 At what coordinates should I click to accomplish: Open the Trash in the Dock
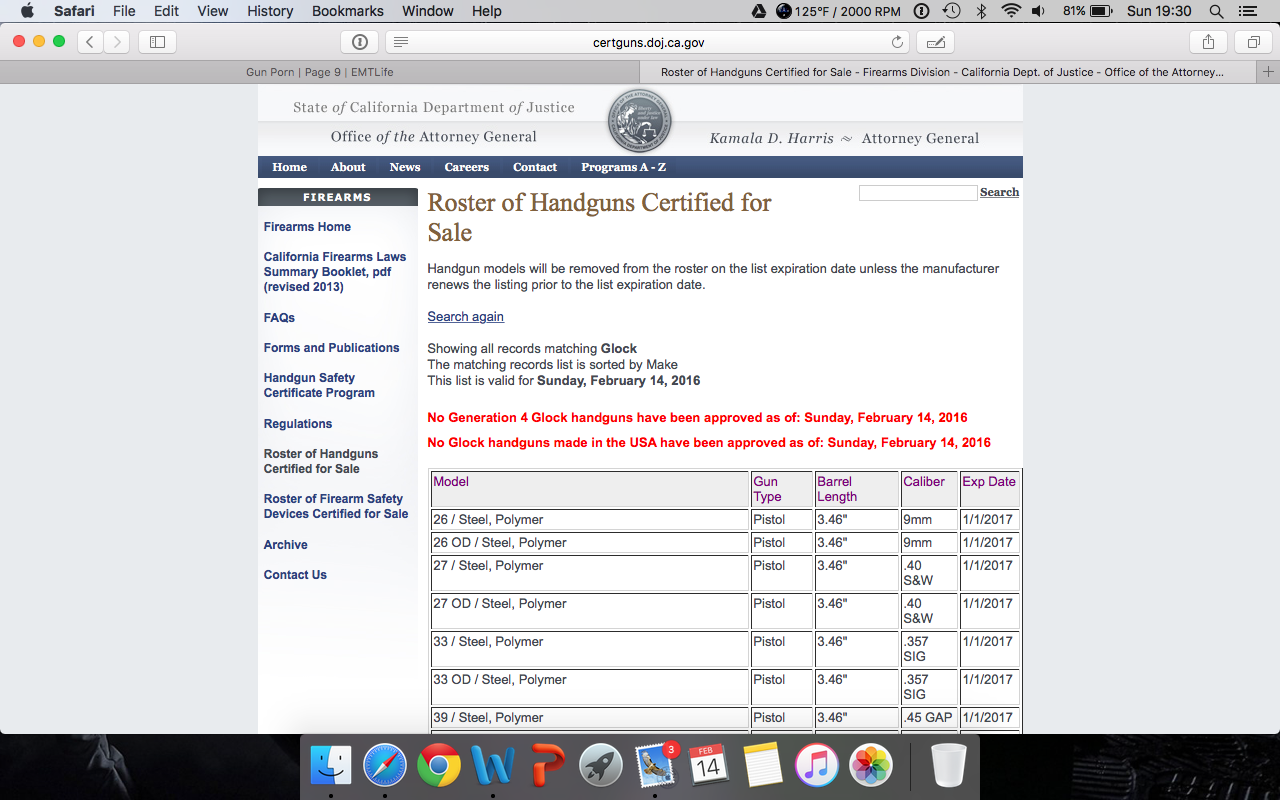pos(948,766)
